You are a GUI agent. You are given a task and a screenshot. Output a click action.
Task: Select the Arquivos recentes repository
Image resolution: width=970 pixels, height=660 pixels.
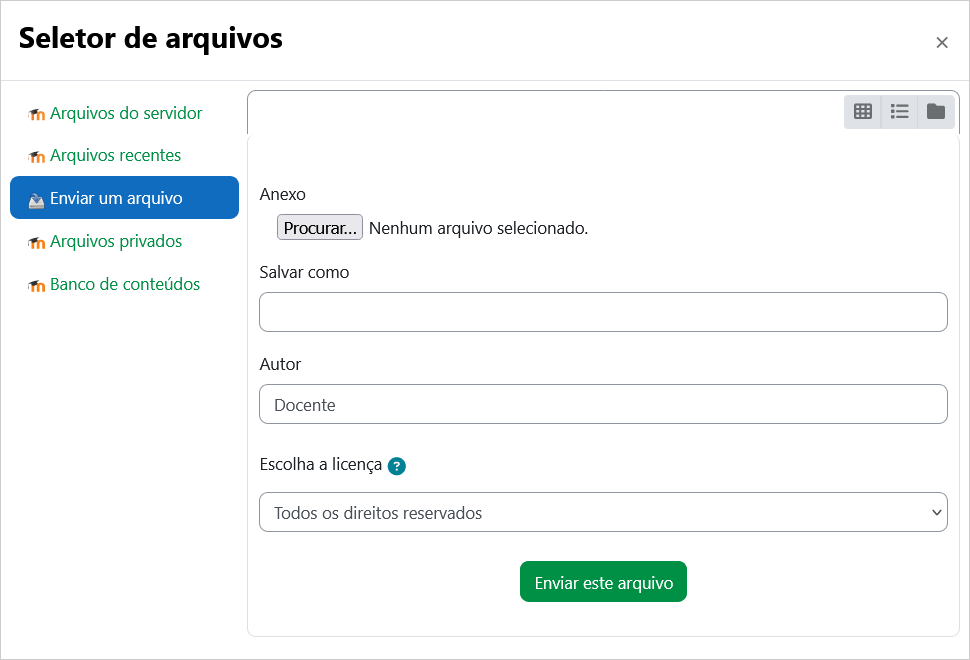point(116,156)
